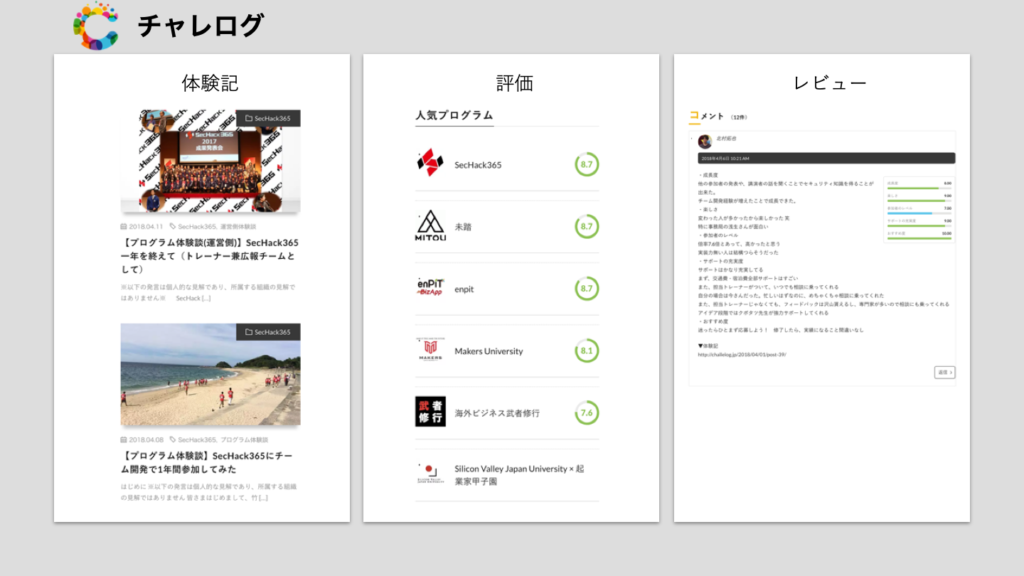Click the 未踏 MITOU triangle logo
Viewport: 1024px width, 576px height.
[x=430, y=226]
